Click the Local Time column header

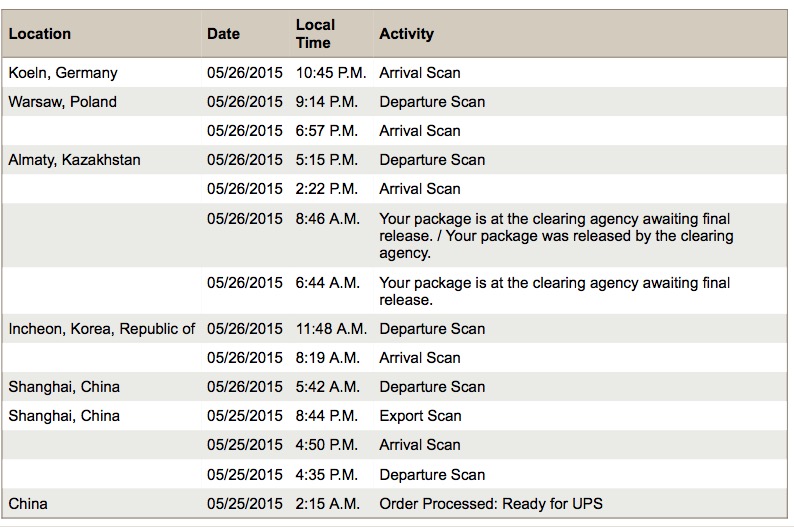tap(315, 34)
